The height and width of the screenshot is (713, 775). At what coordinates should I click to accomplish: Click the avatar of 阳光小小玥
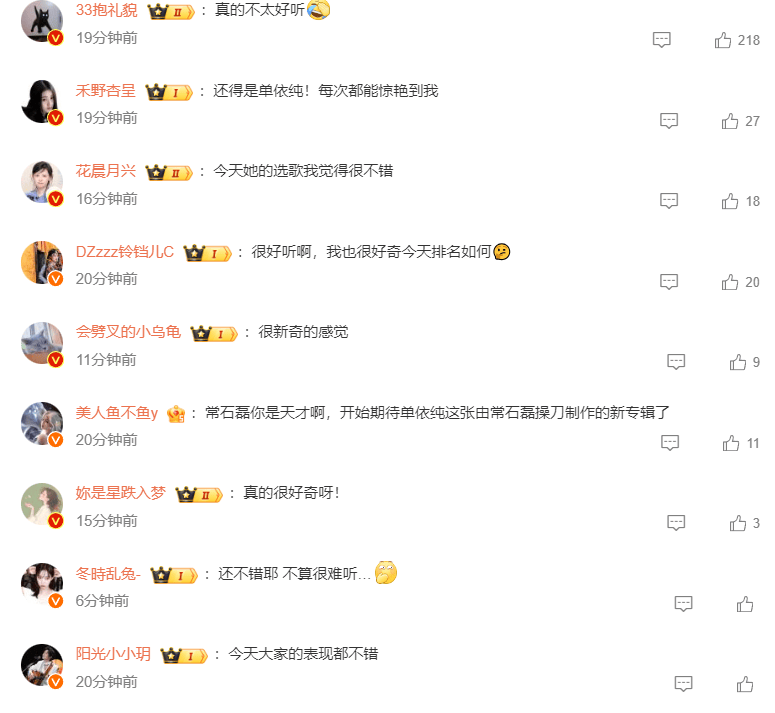tap(42, 665)
